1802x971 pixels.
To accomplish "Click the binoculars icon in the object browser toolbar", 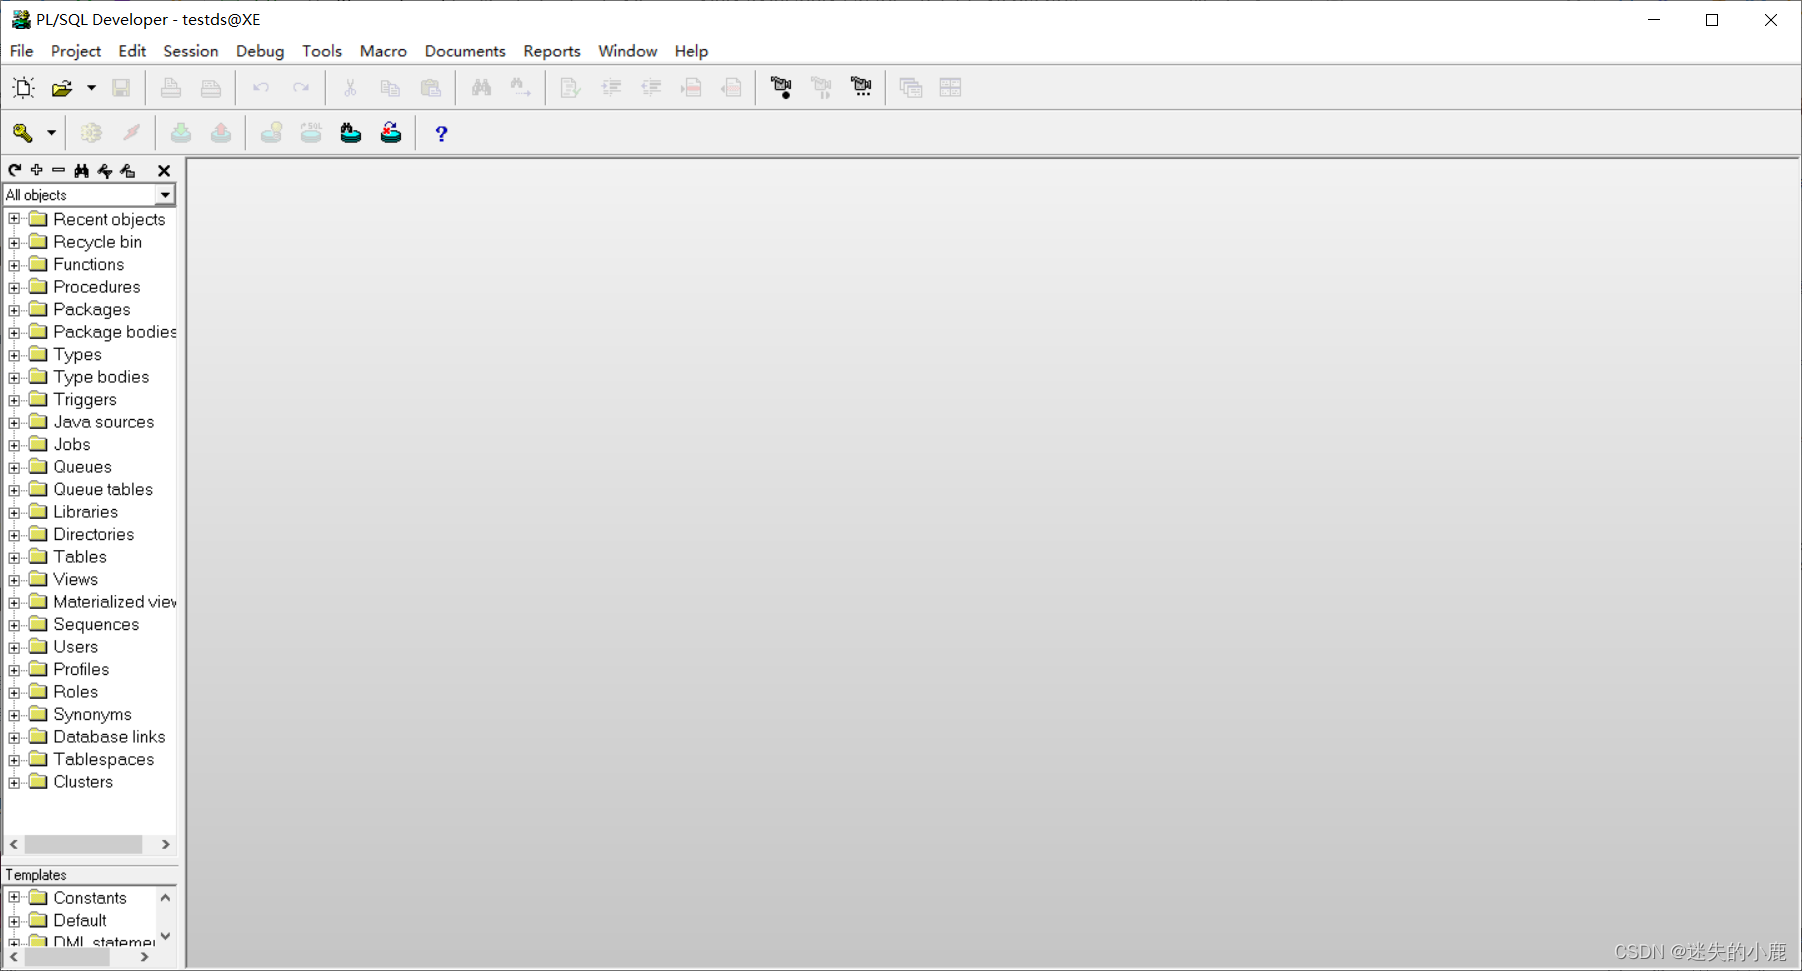I will tap(82, 171).
